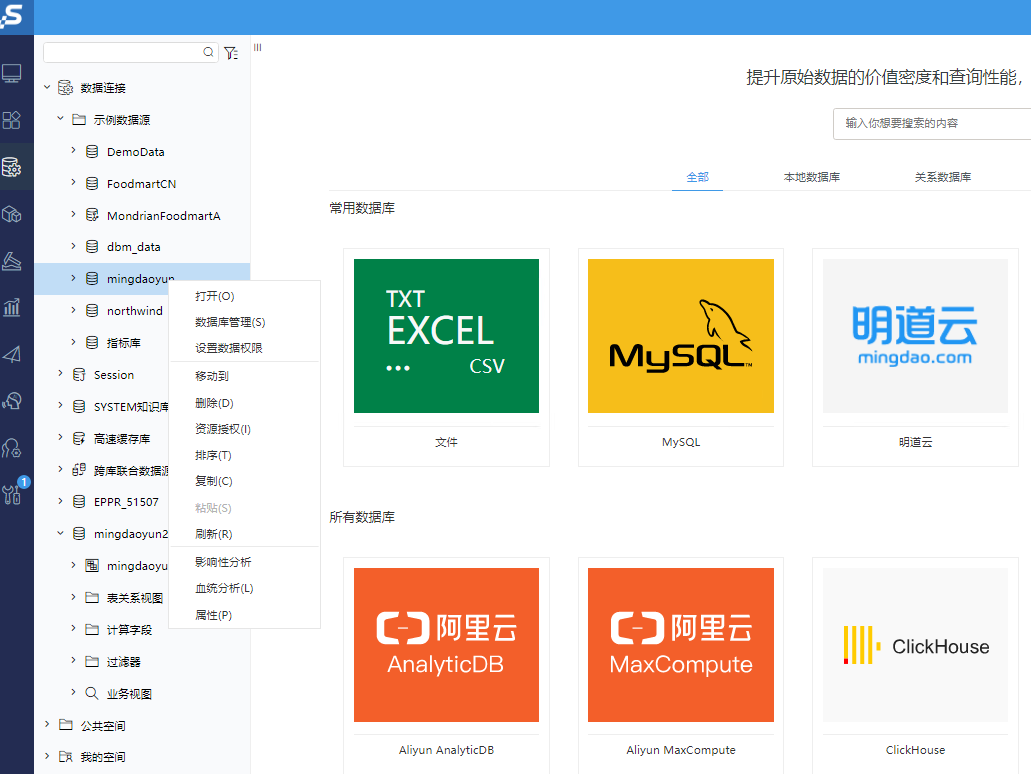Image resolution: width=1031 pixels, height=774 pixels.
Task: Collapse the 数据连接 root node
Action: 47,87
